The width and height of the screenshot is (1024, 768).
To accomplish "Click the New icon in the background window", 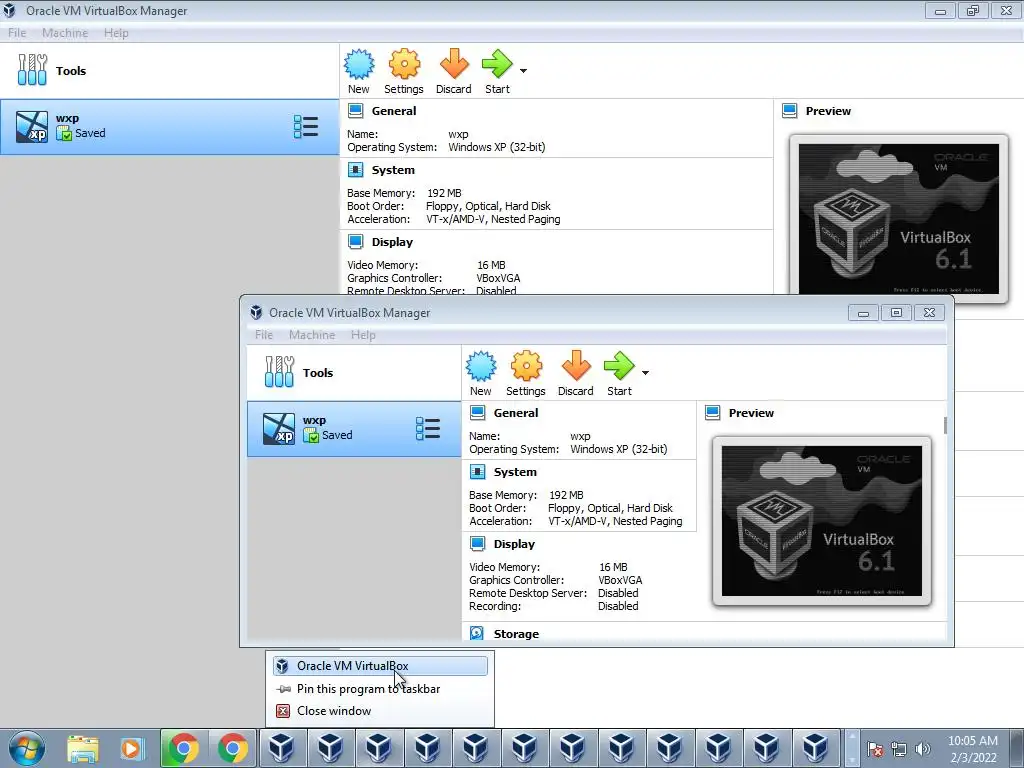I will [x=359, y=64].
